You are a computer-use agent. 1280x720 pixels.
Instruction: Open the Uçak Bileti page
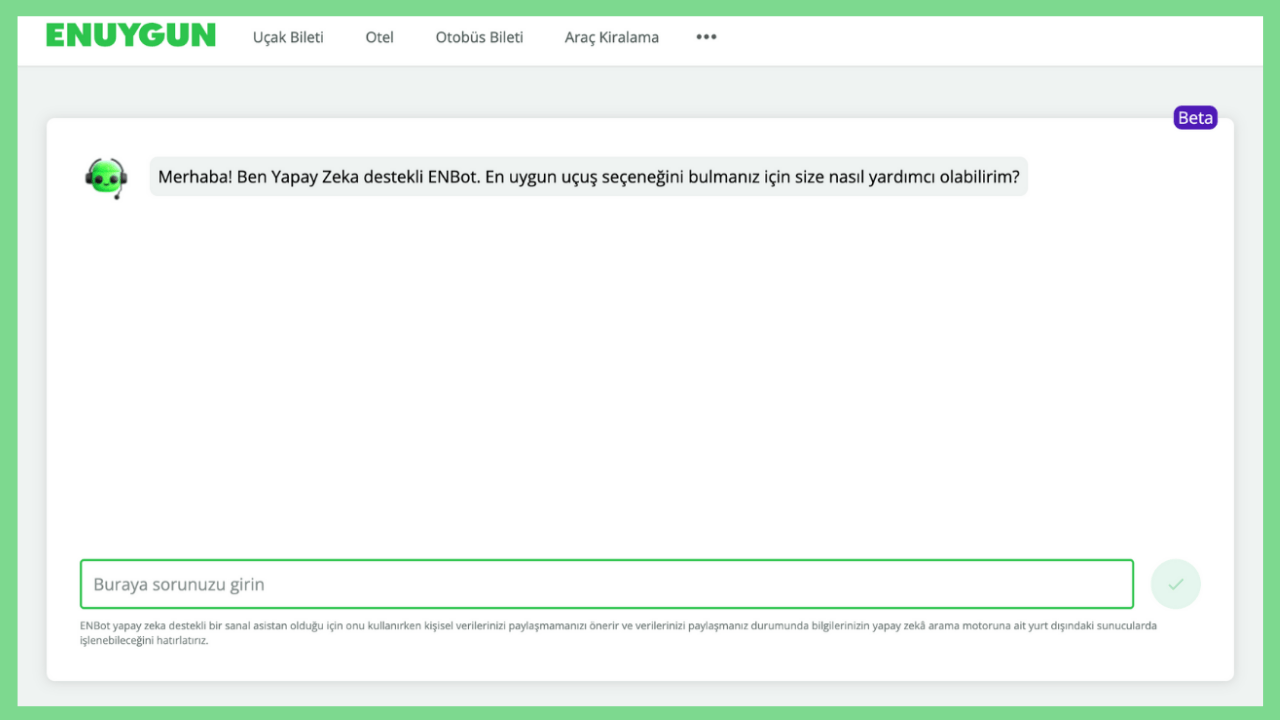point(288,37)
